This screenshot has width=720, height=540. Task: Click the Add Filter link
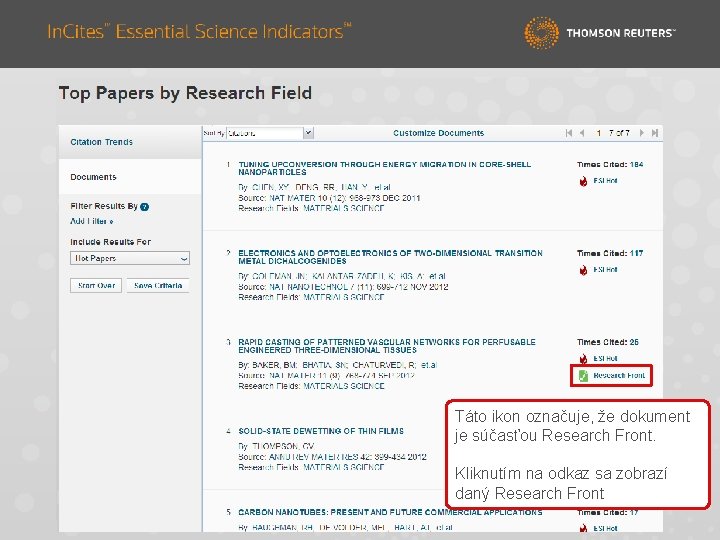[x=92, y=221]
